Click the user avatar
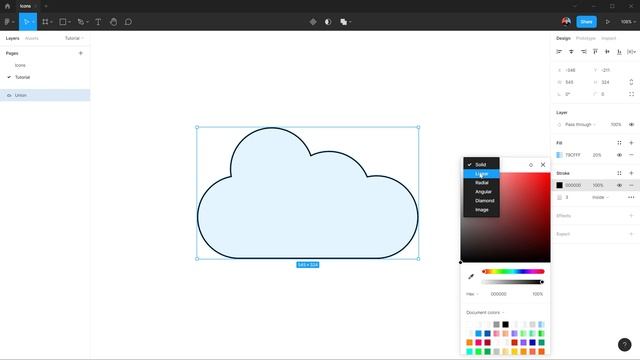 566,22
